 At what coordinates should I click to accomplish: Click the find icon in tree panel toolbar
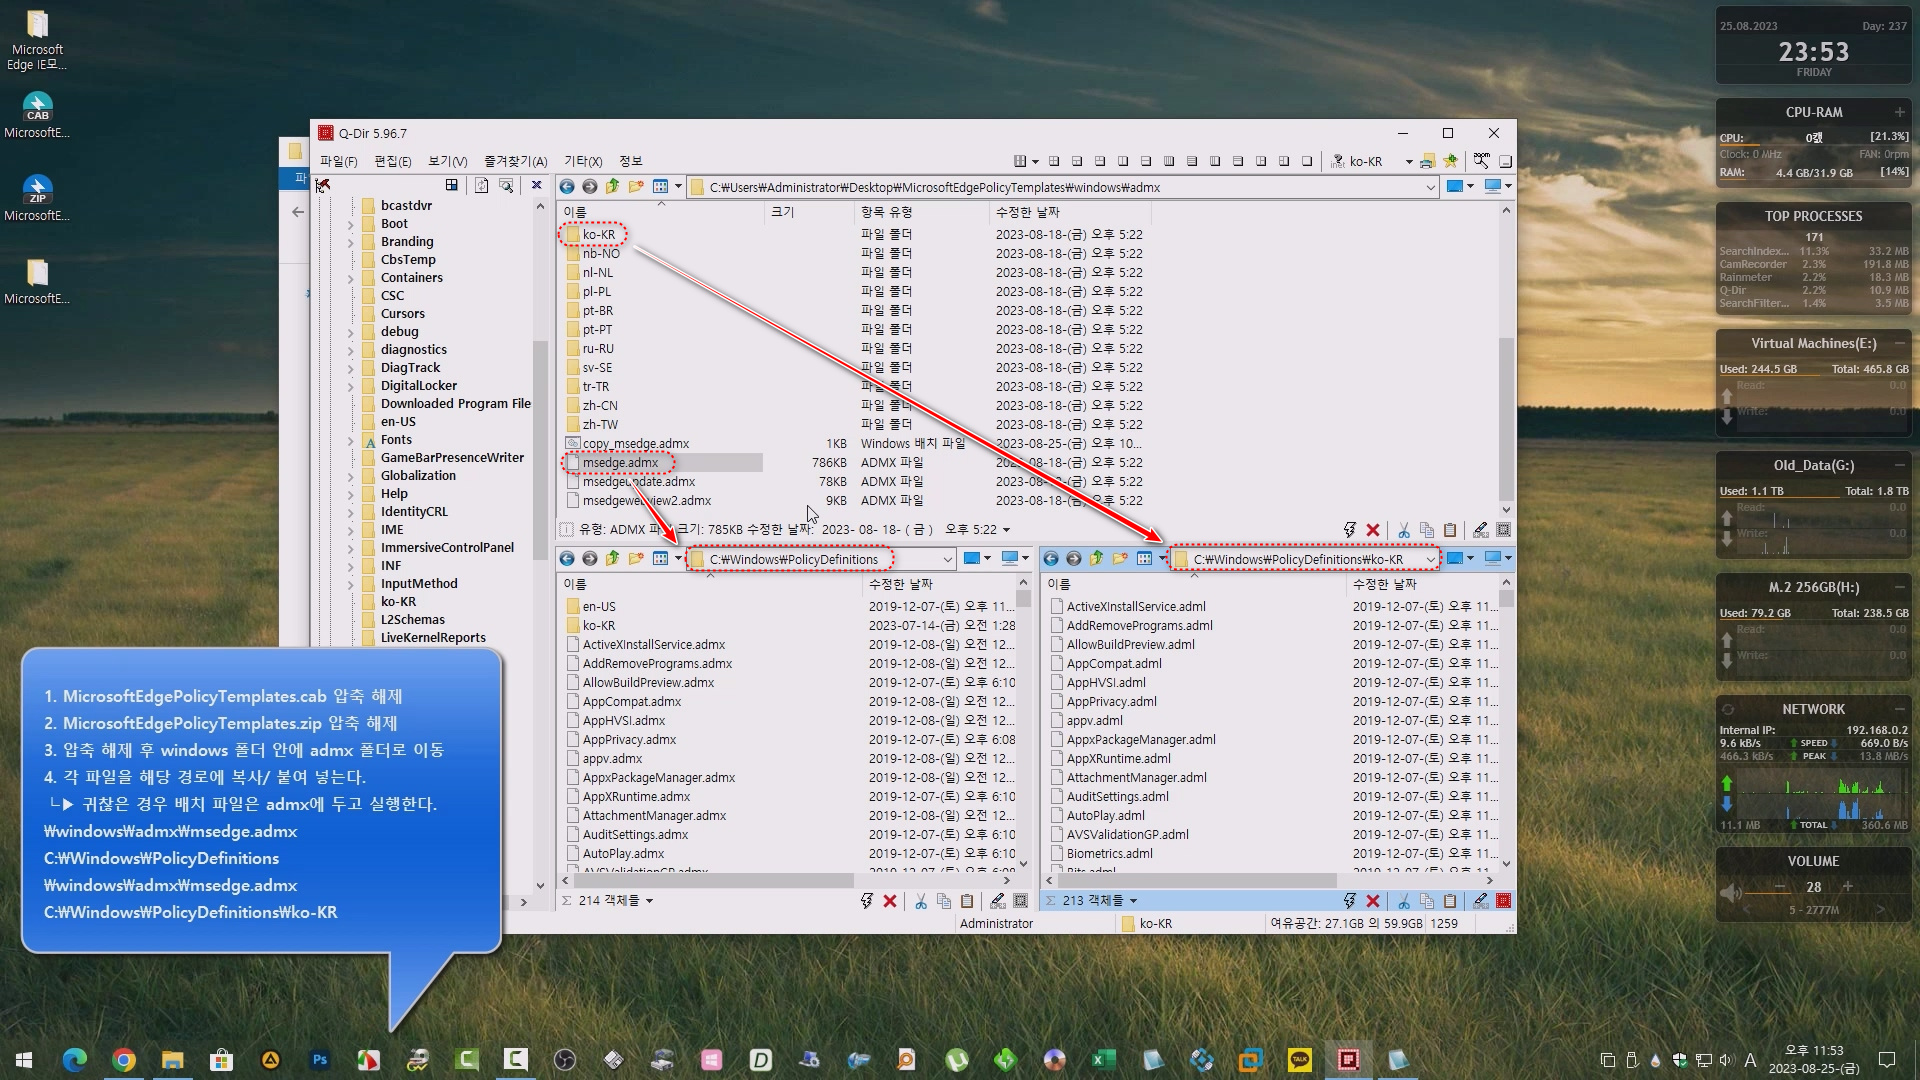point(506,185)
